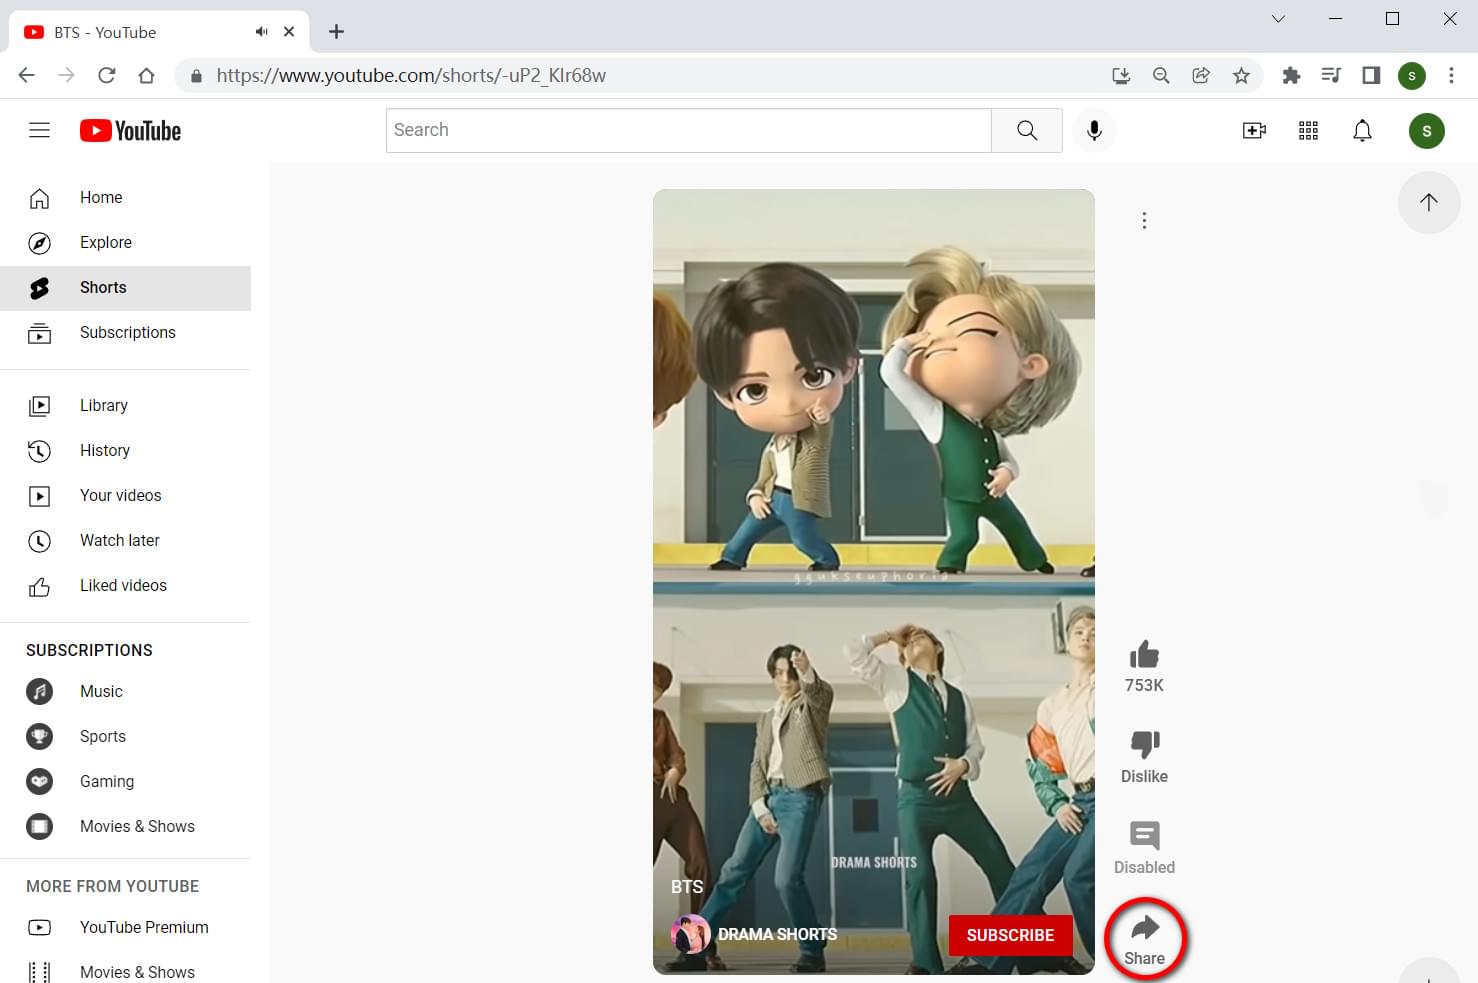Open the Create video icon
The image size is (1478, 983).
point(1254,130)
